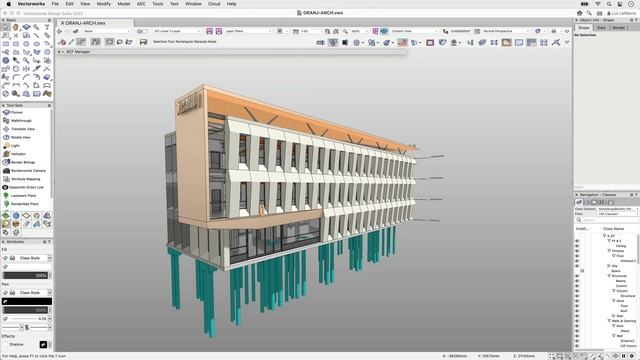This screenshot has width=640, height=360.
Task: Open Normal Perspective projection dropdown
Action: [506, 31]
